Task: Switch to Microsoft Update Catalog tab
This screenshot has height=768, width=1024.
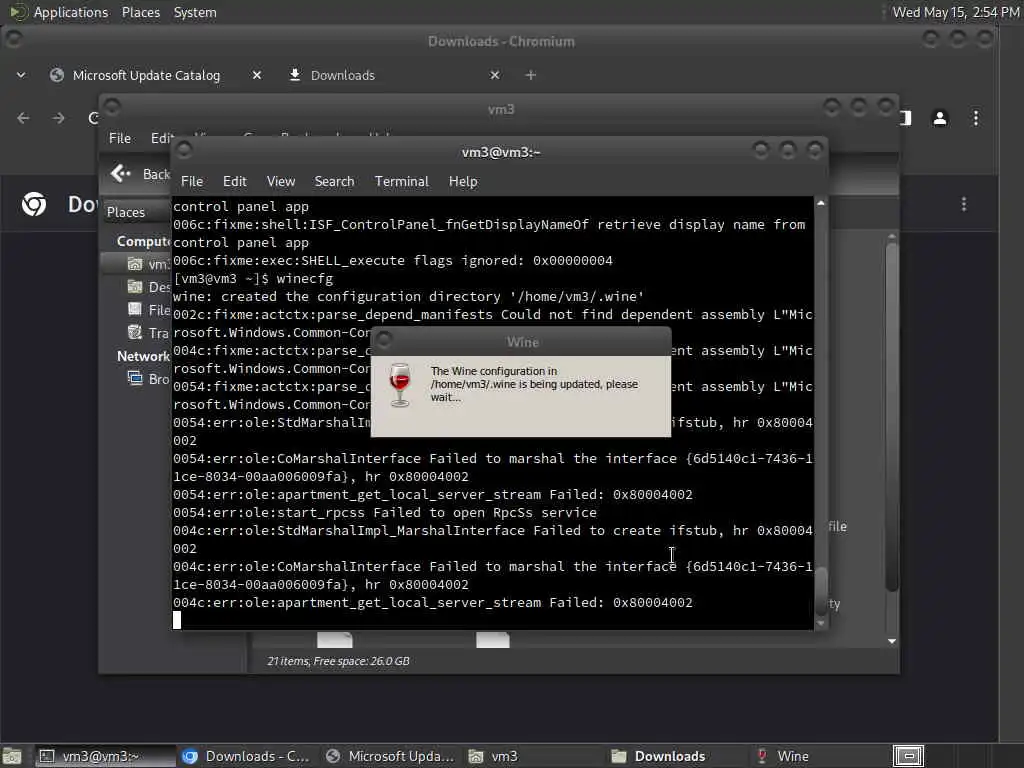Action: (x=146, y=76)
